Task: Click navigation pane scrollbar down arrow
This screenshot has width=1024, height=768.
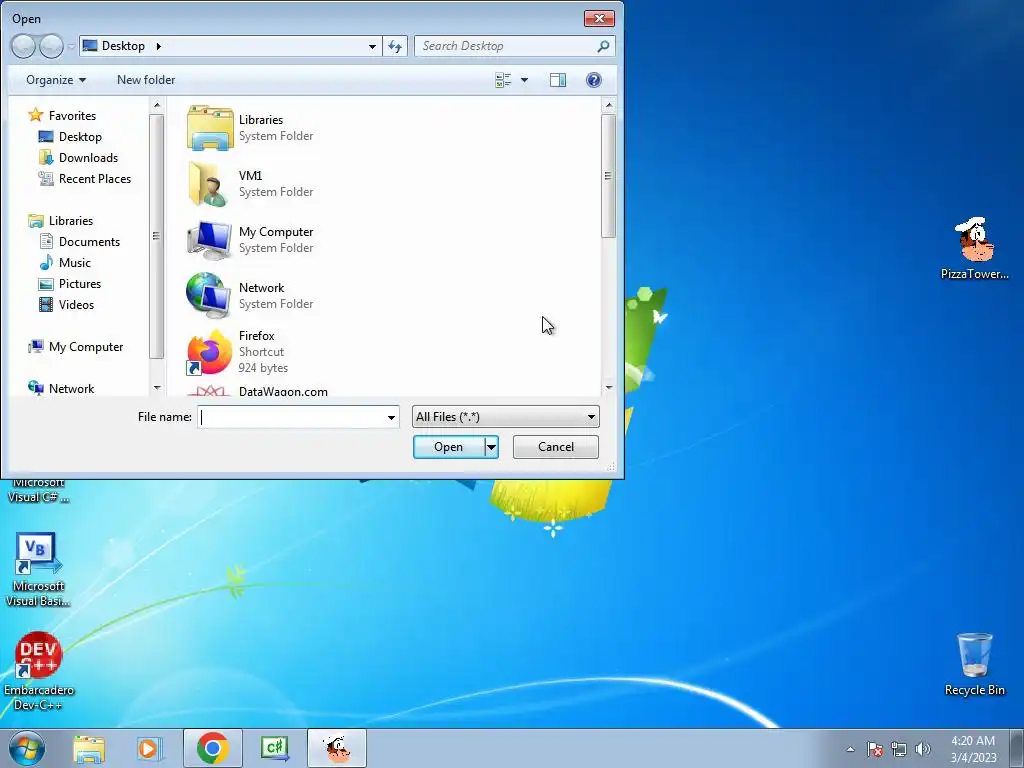Action: click(157, 388)
